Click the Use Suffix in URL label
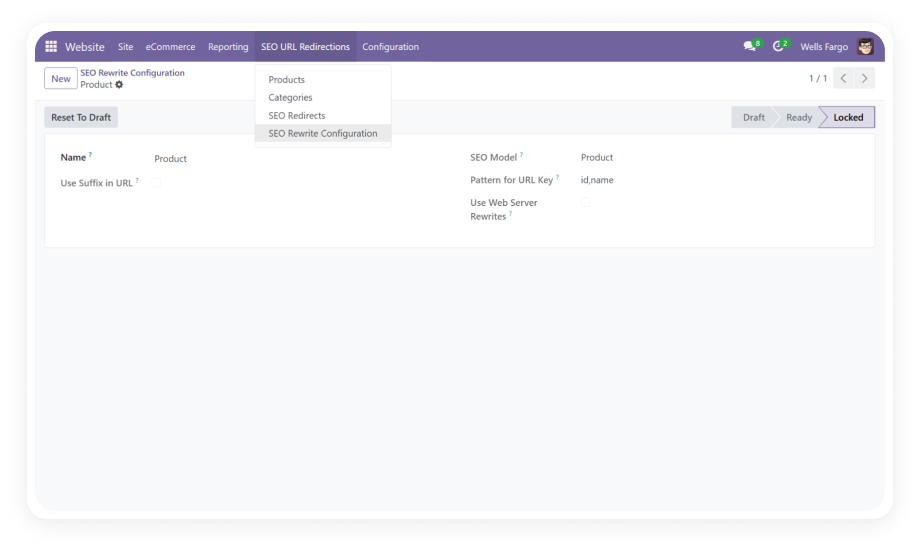 (x=96, y=183)
